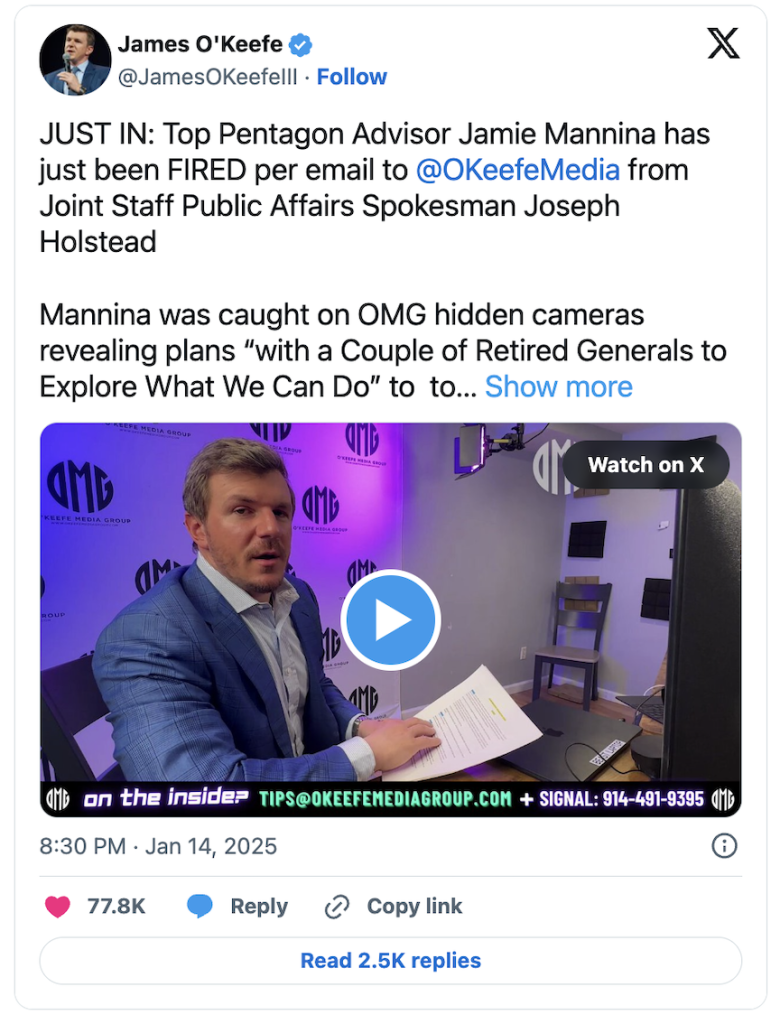Play the embedded video

[x=391, y=620]
